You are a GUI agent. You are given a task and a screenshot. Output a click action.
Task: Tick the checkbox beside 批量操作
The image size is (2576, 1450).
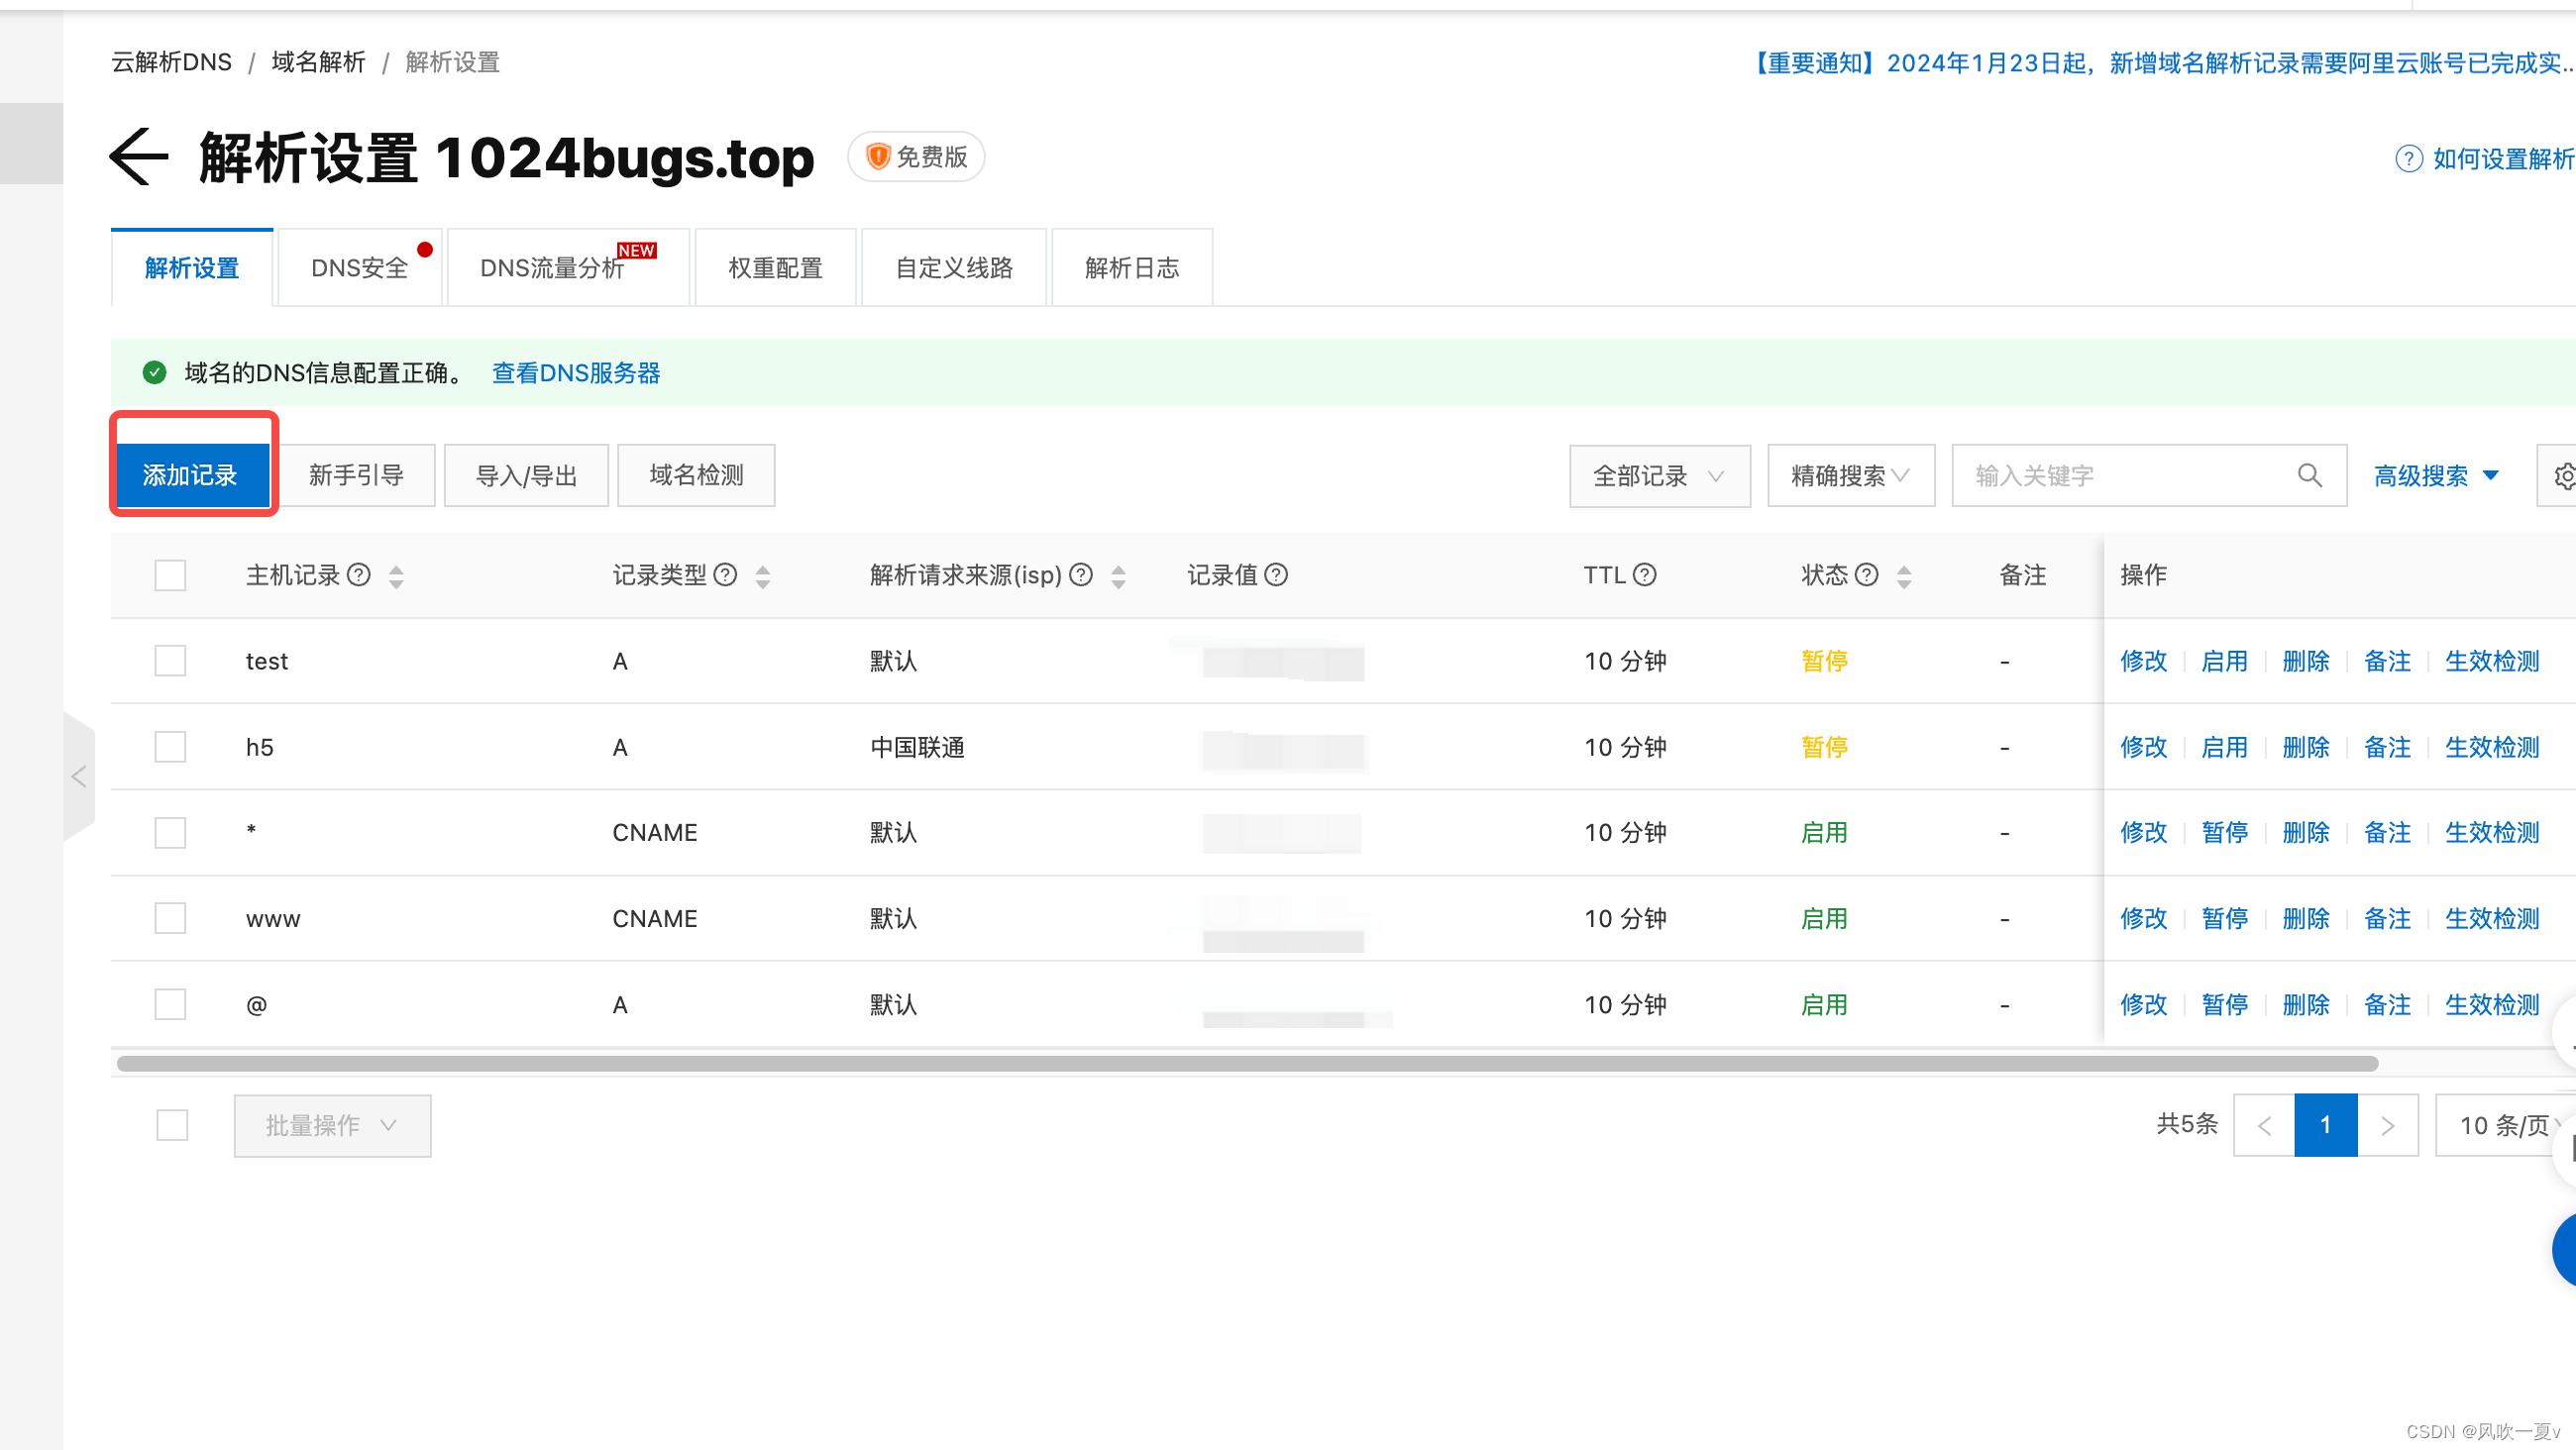[x=172, y=1125]
